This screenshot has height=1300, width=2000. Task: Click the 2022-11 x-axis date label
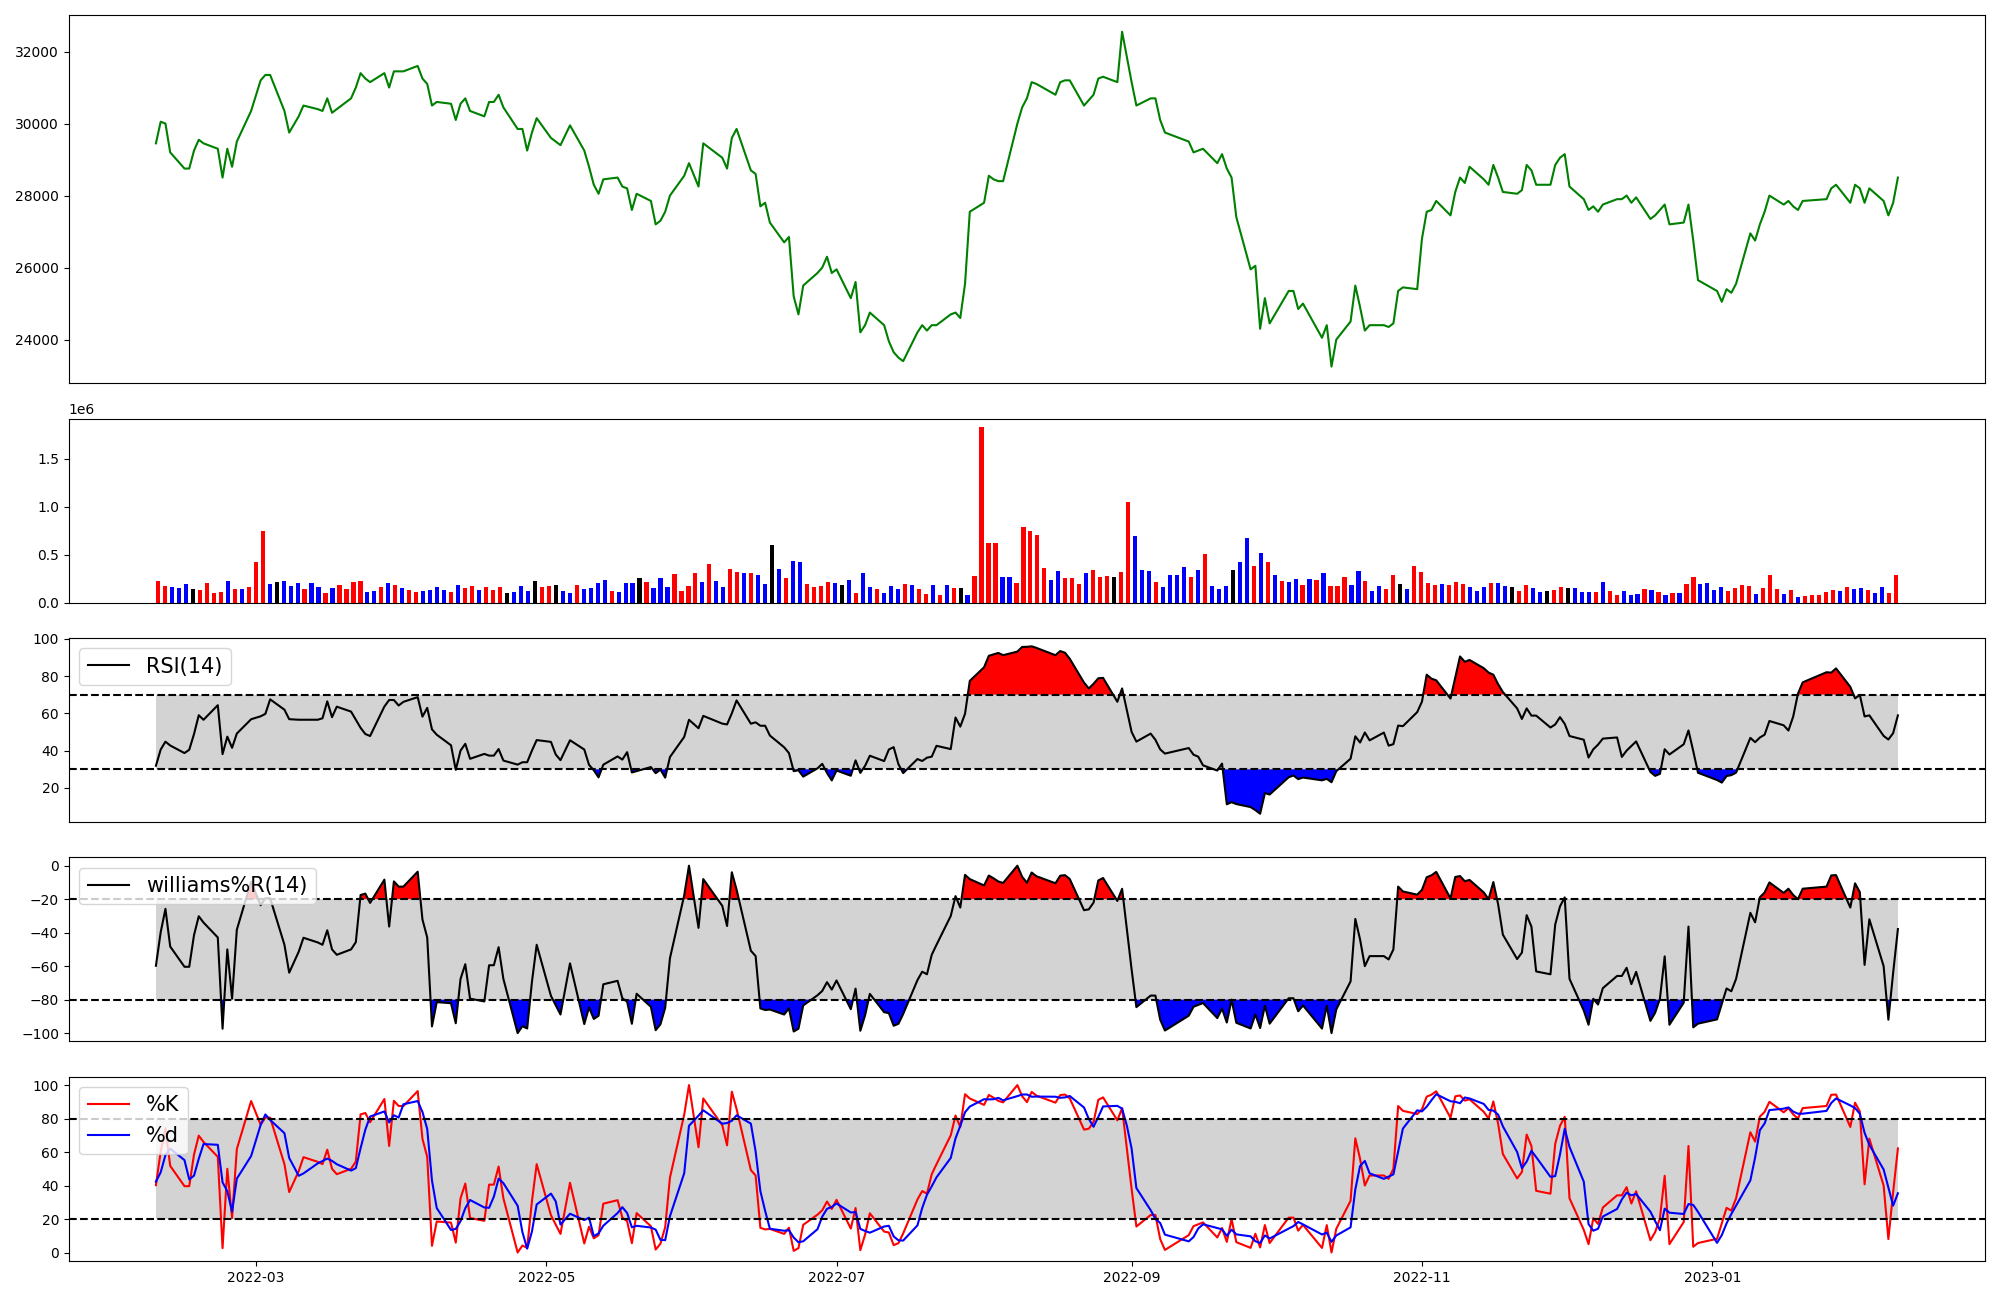pos(1421,1277)
